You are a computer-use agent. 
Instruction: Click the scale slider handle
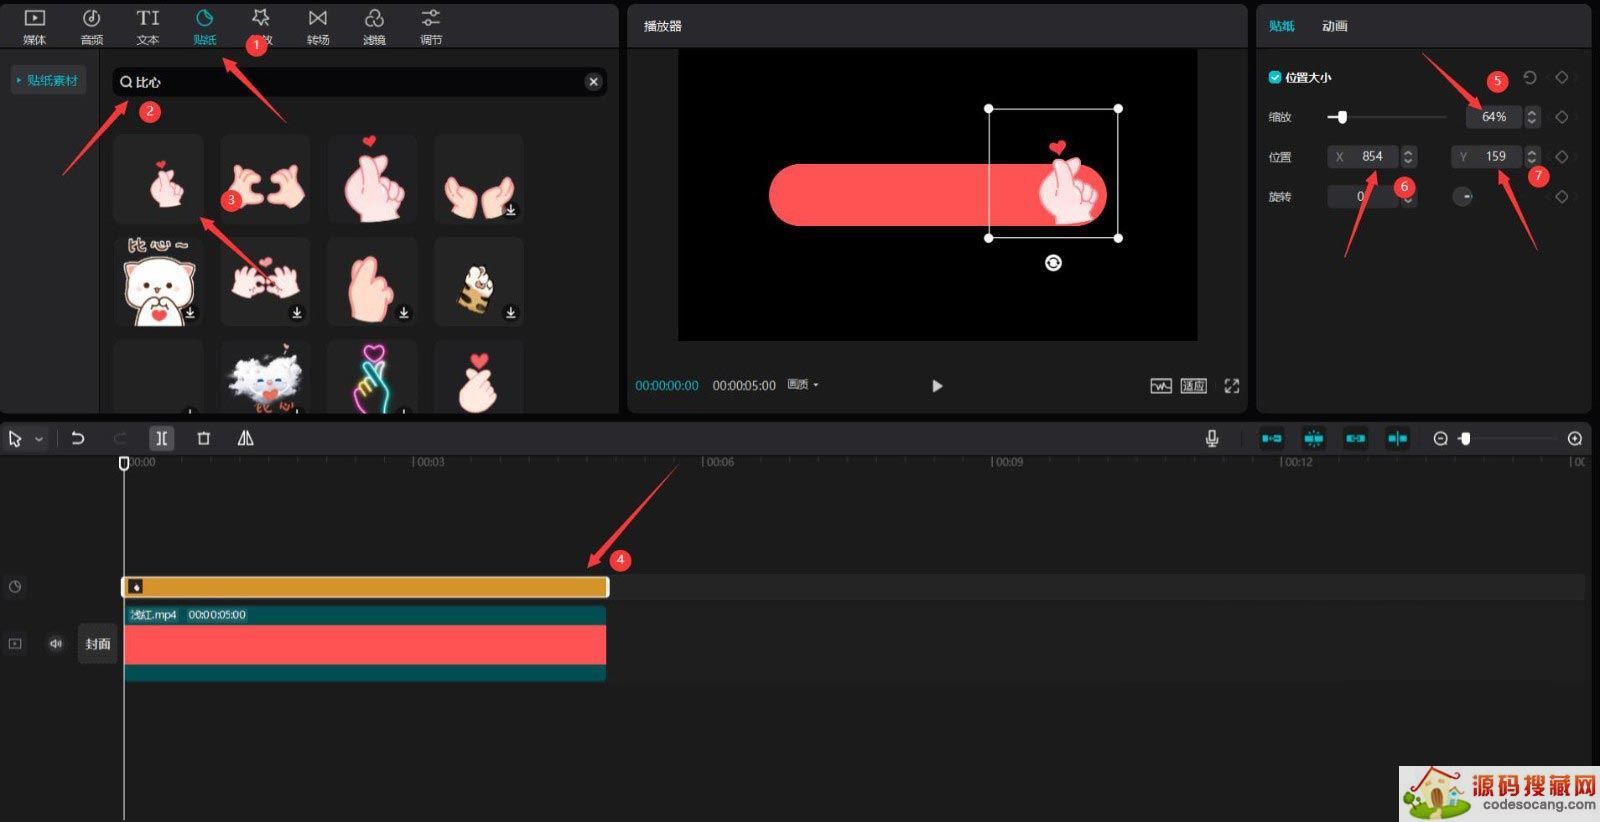pos(1342,117)
